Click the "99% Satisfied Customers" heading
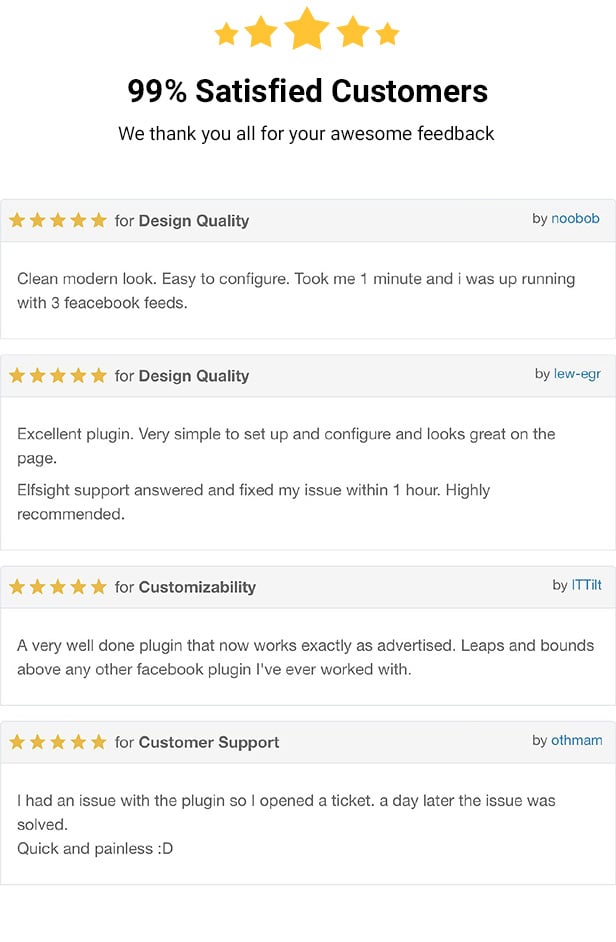Image resolution: width=616 pixels, height=942 pixels. (x=307, y=91)
